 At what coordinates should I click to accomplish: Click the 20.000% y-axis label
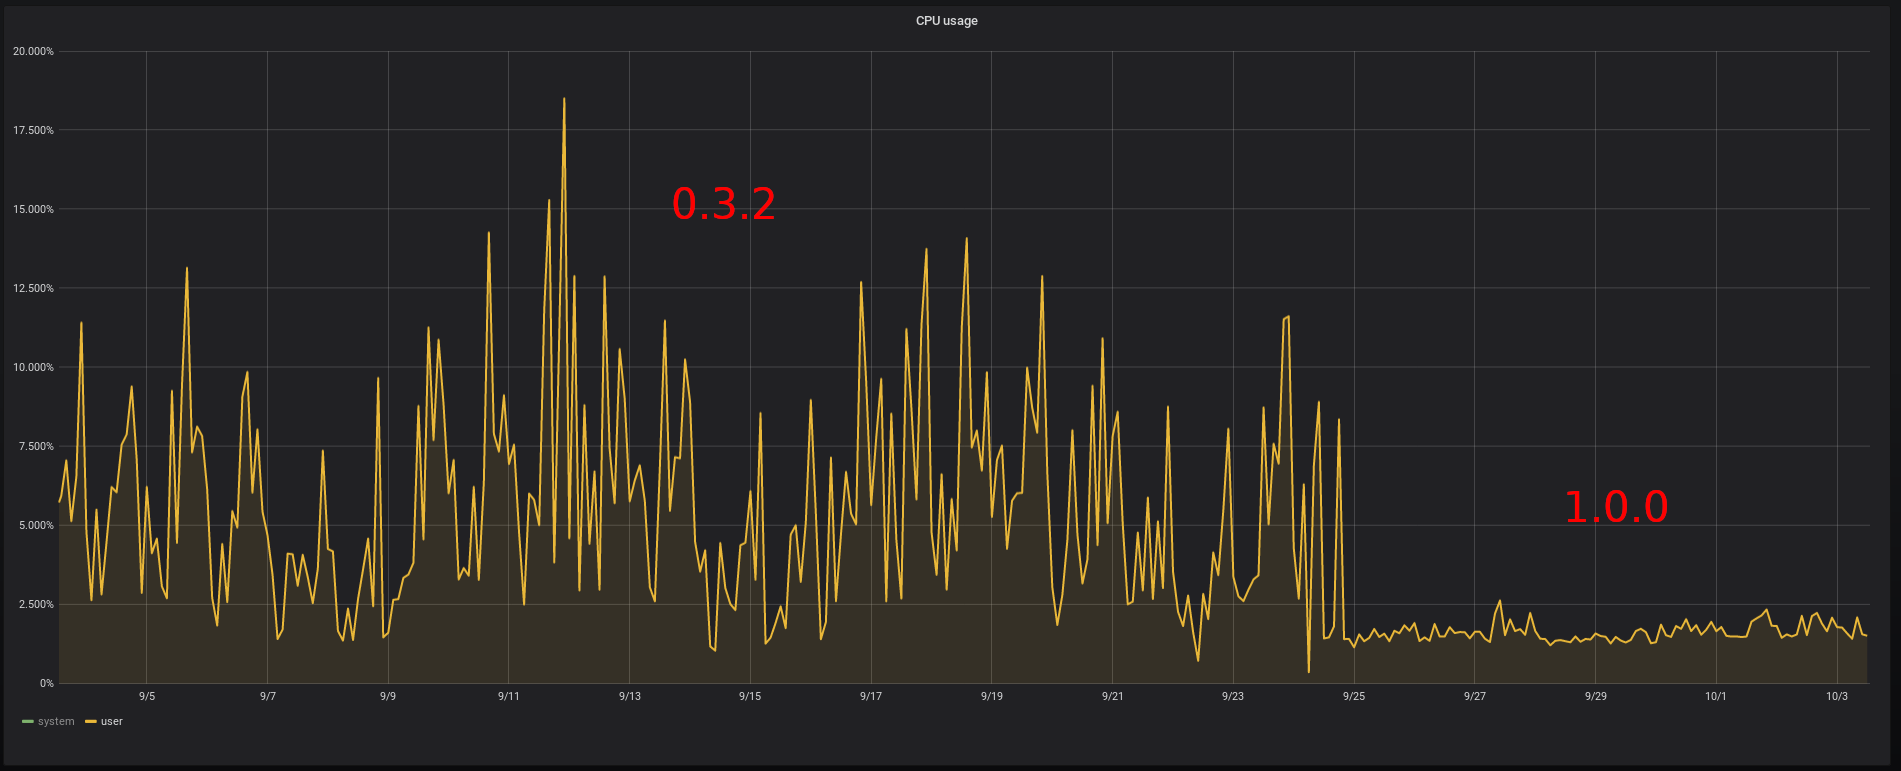pos(33,51)
